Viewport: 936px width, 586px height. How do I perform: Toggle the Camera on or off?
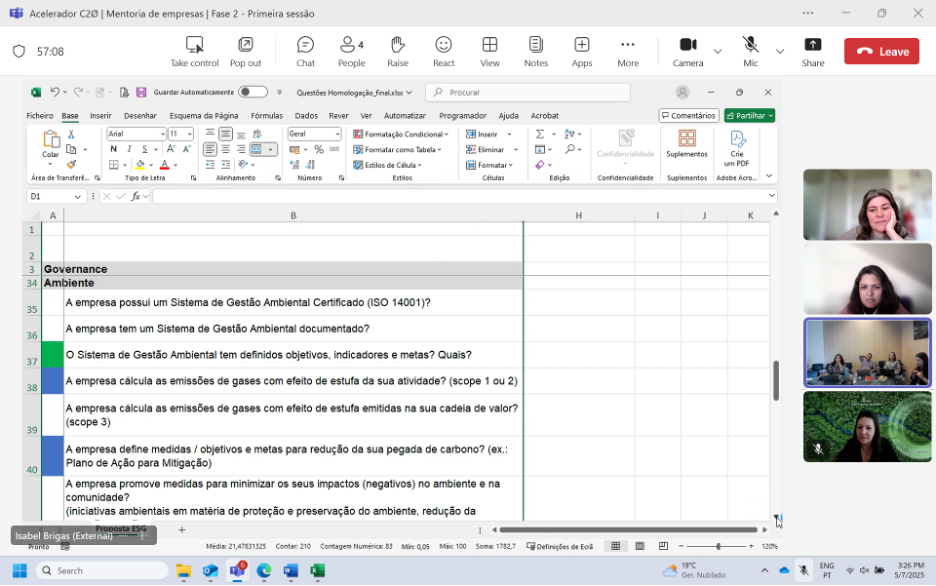coord(688,51)
